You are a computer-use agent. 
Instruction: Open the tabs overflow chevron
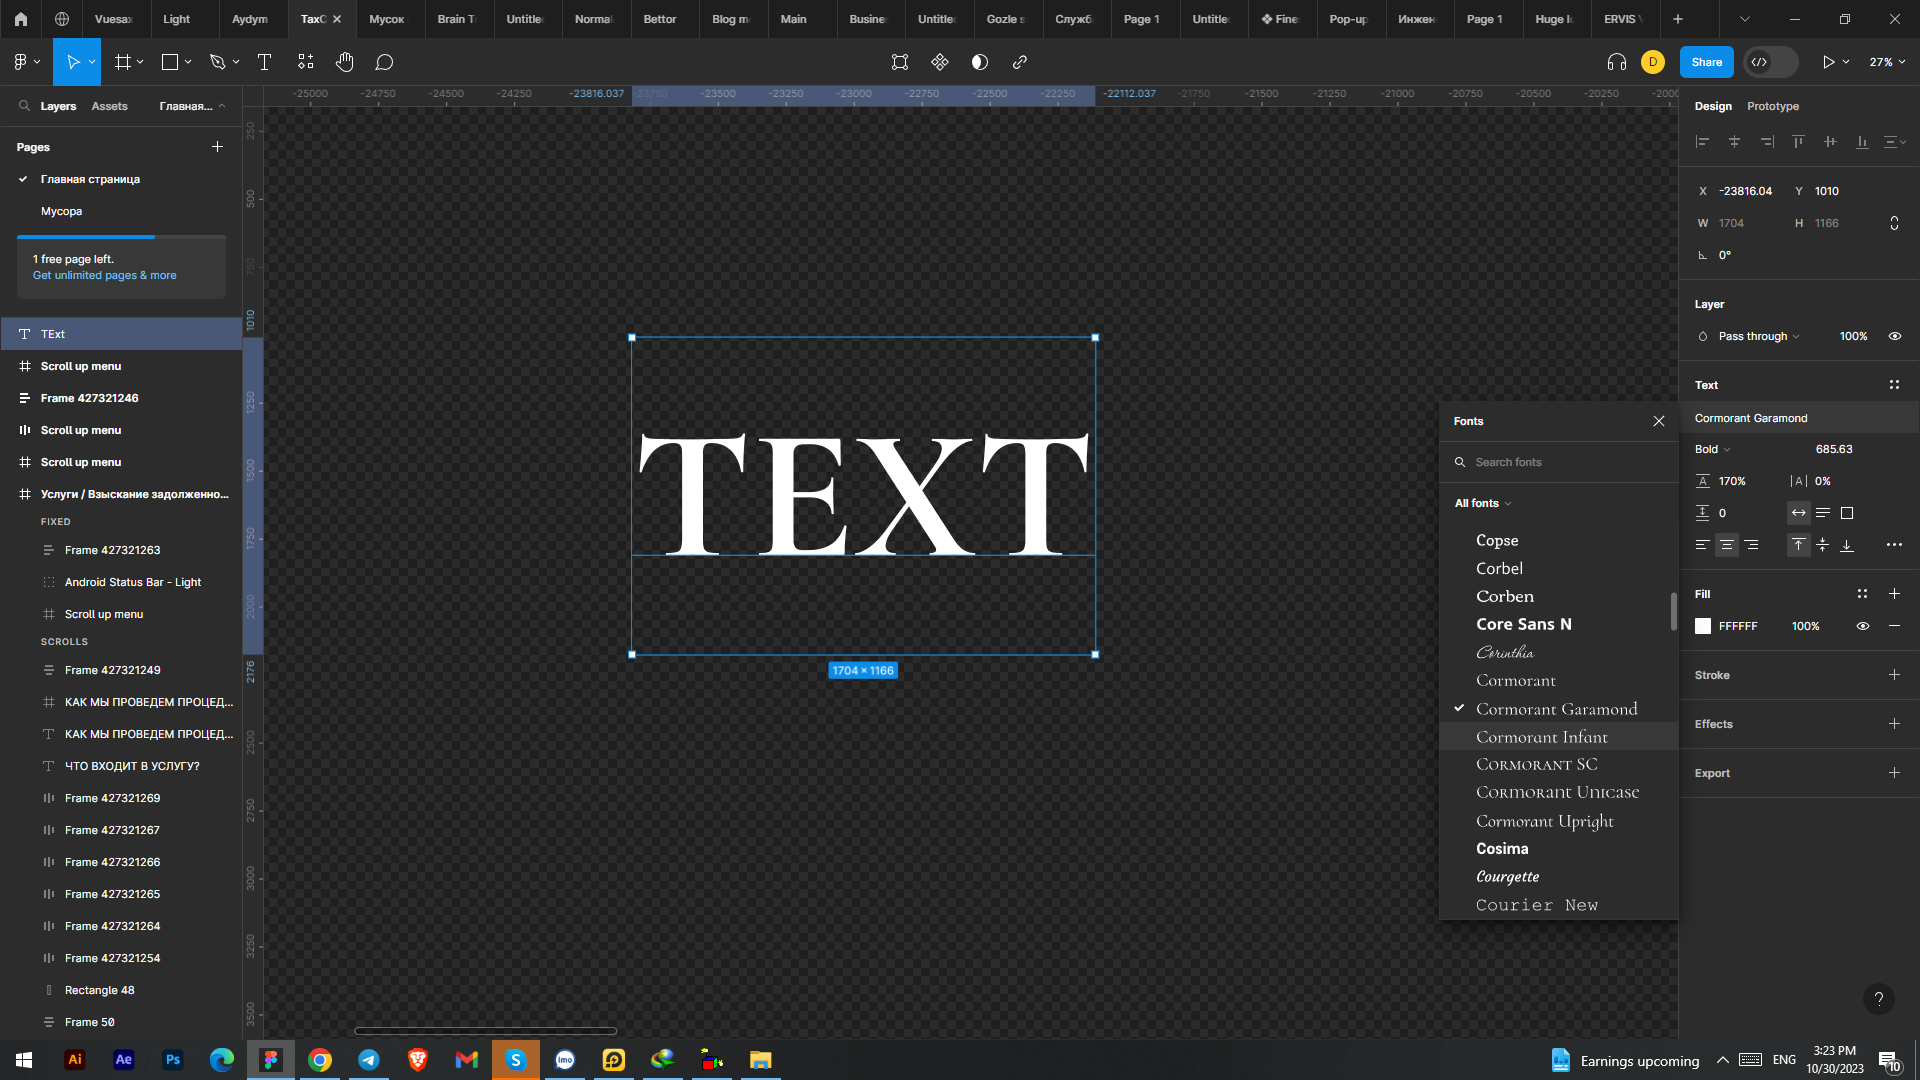(1745, 19)
